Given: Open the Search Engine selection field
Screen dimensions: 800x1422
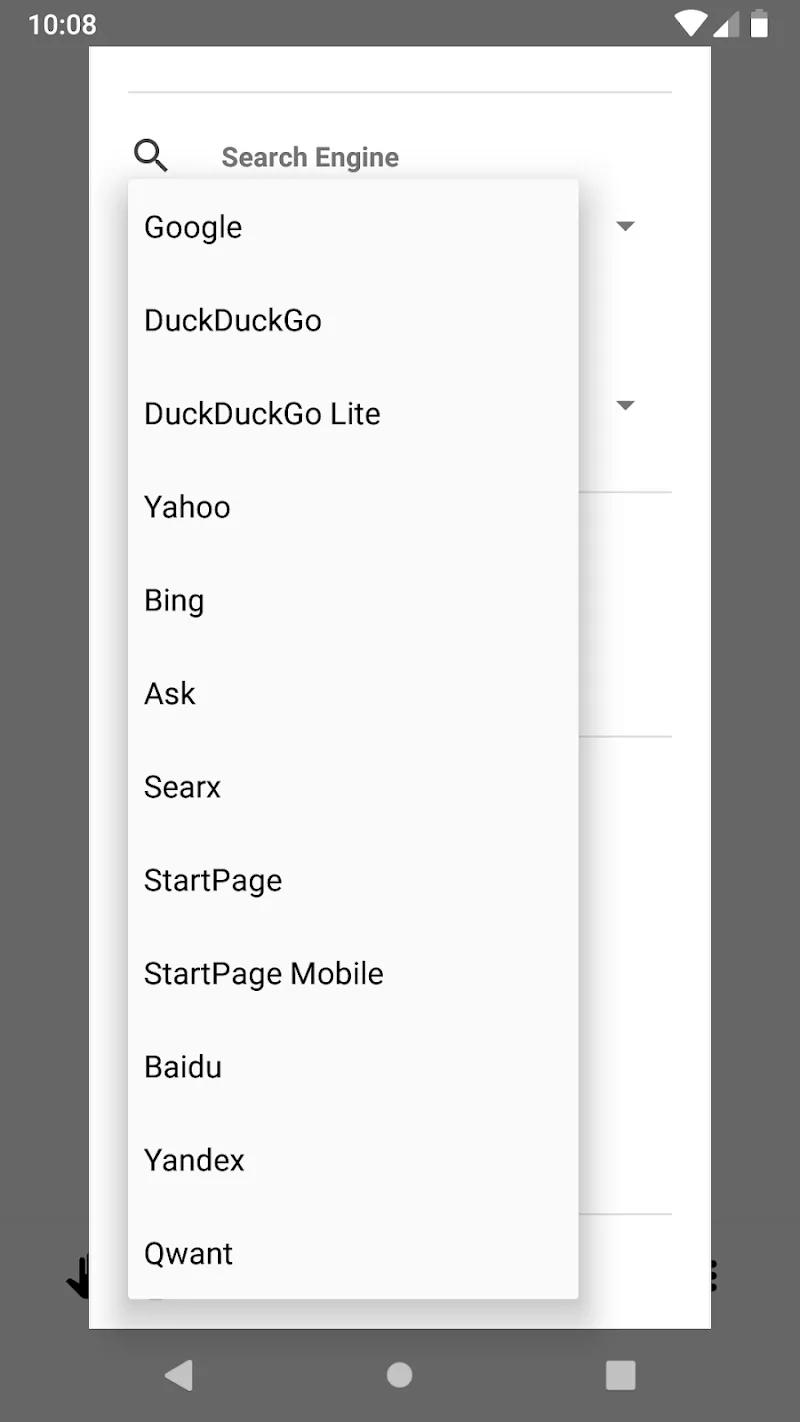Looking at the screenshot, I should (310, 157).
